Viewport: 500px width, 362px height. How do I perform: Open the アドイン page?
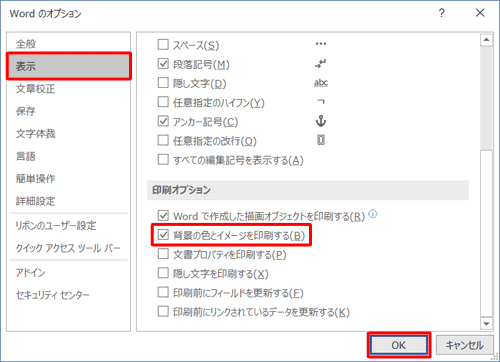(30, 273)
